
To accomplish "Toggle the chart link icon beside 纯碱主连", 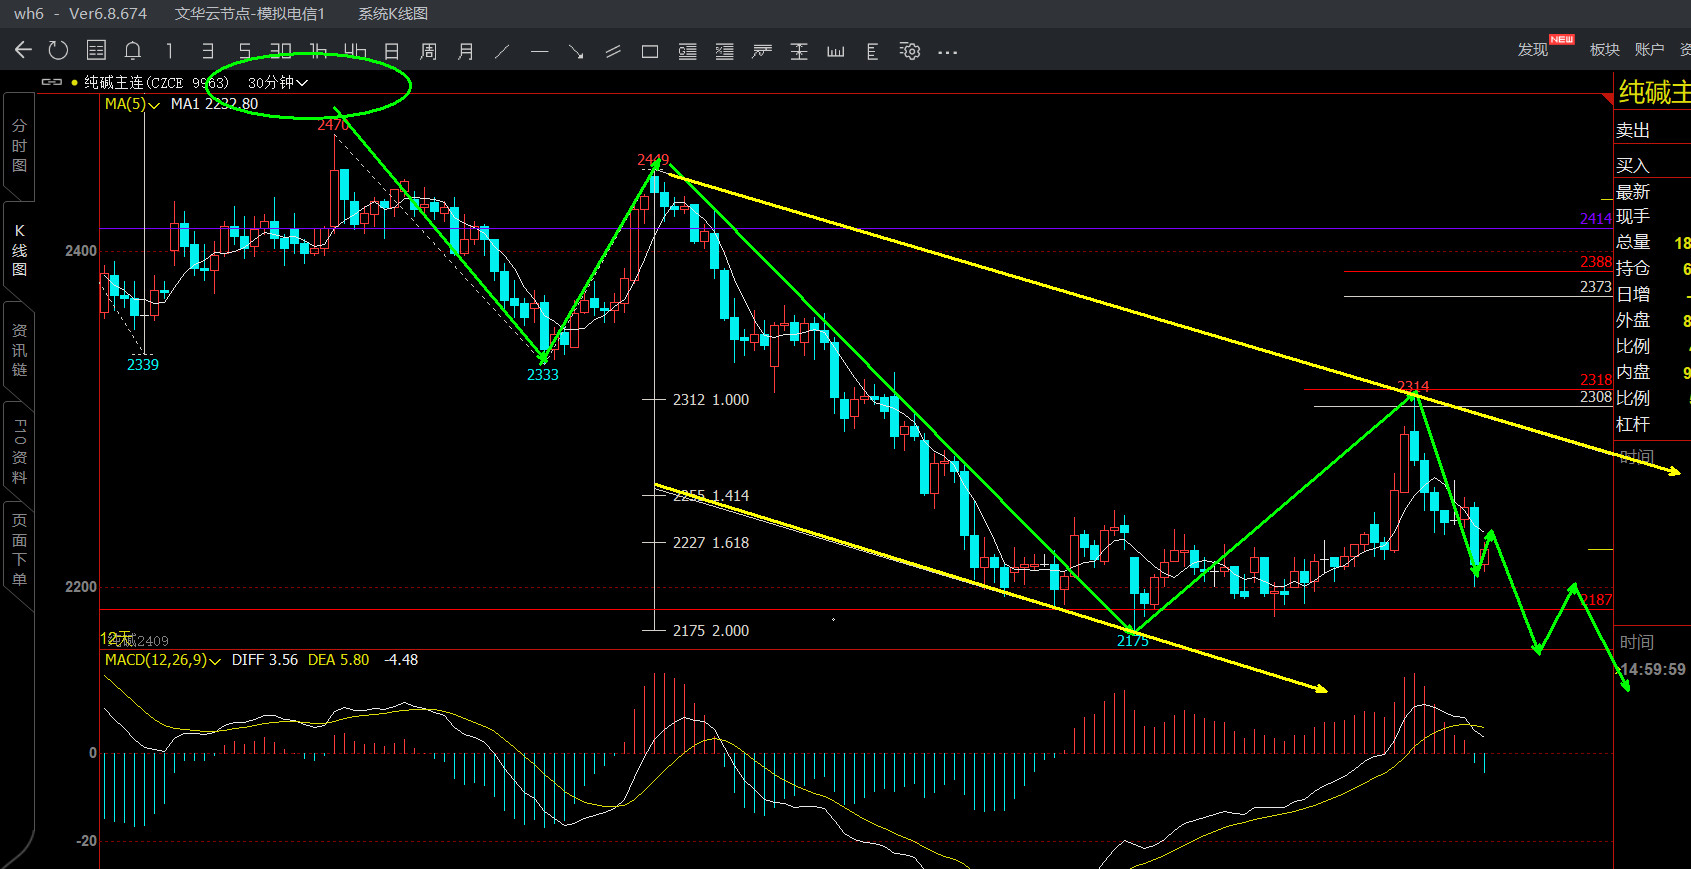I will (52, 82).
